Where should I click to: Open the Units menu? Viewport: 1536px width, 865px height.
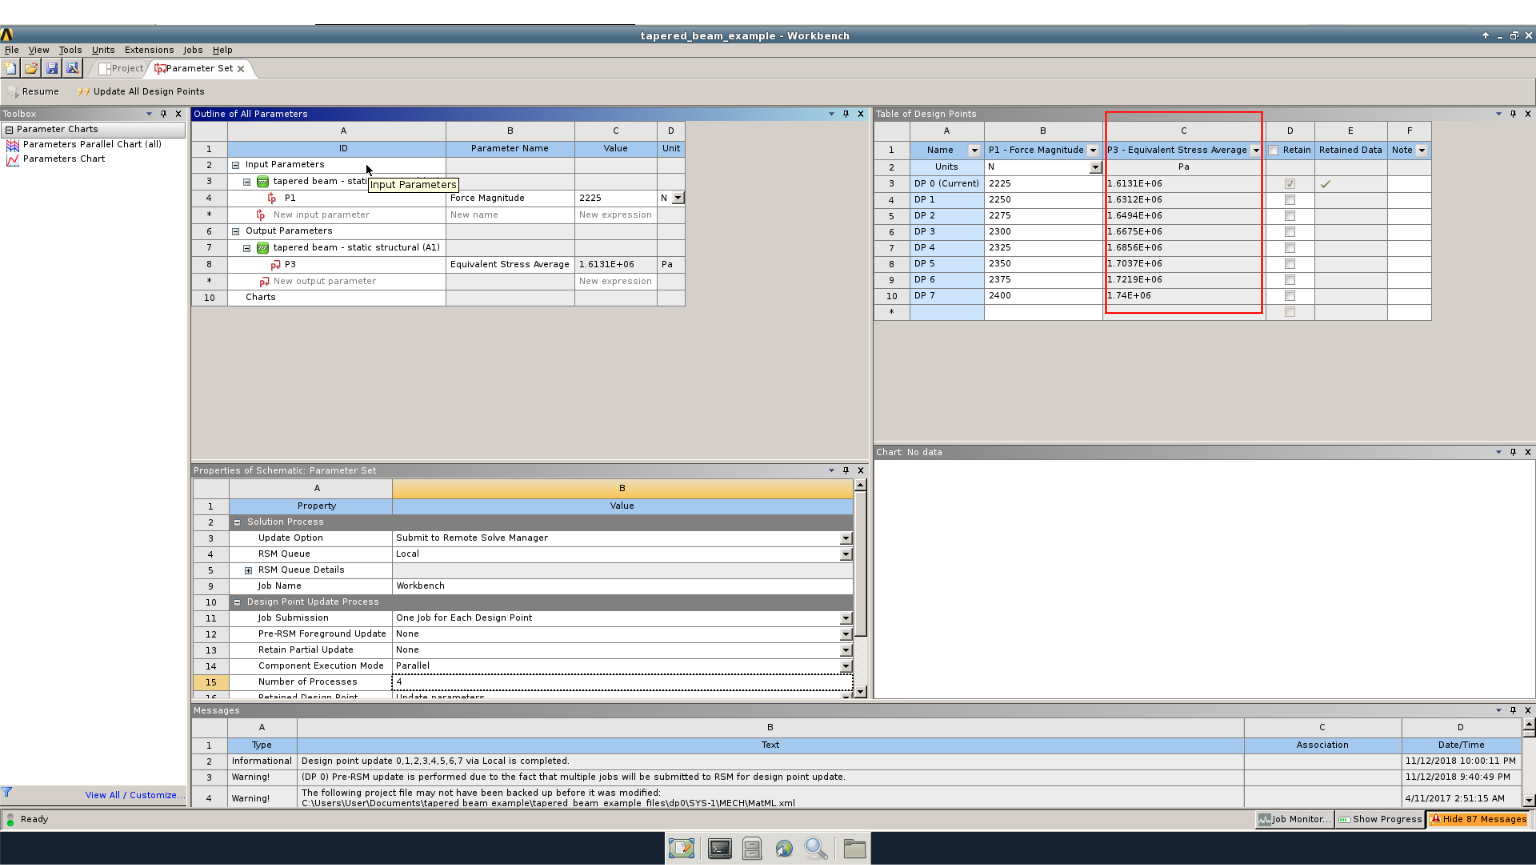103,50
